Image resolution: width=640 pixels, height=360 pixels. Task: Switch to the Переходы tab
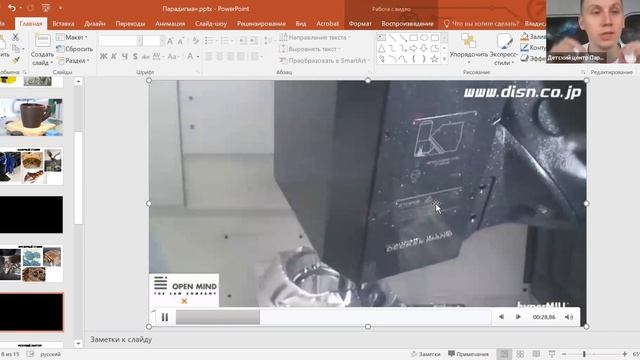click(x=130, y=24)
